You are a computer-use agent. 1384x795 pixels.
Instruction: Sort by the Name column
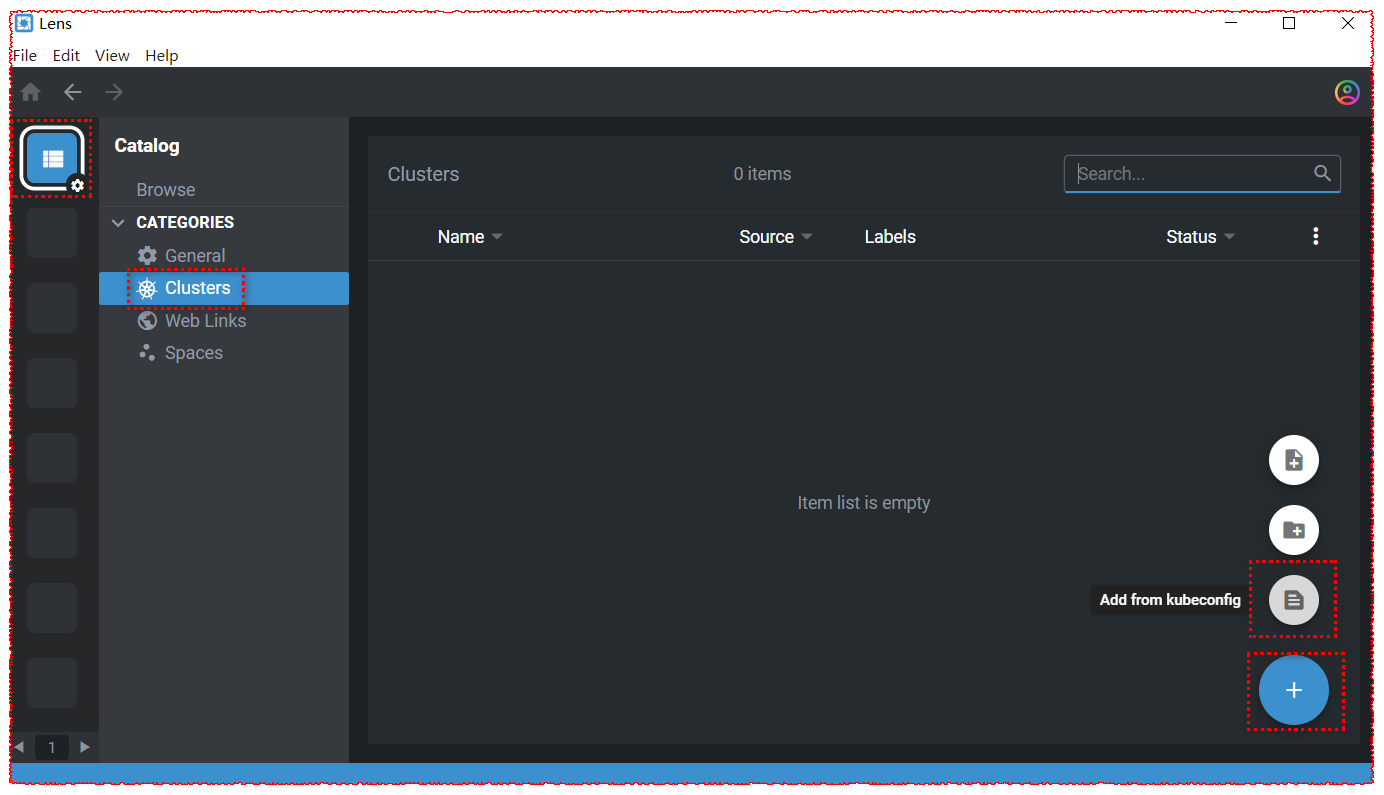click(470, 237)
